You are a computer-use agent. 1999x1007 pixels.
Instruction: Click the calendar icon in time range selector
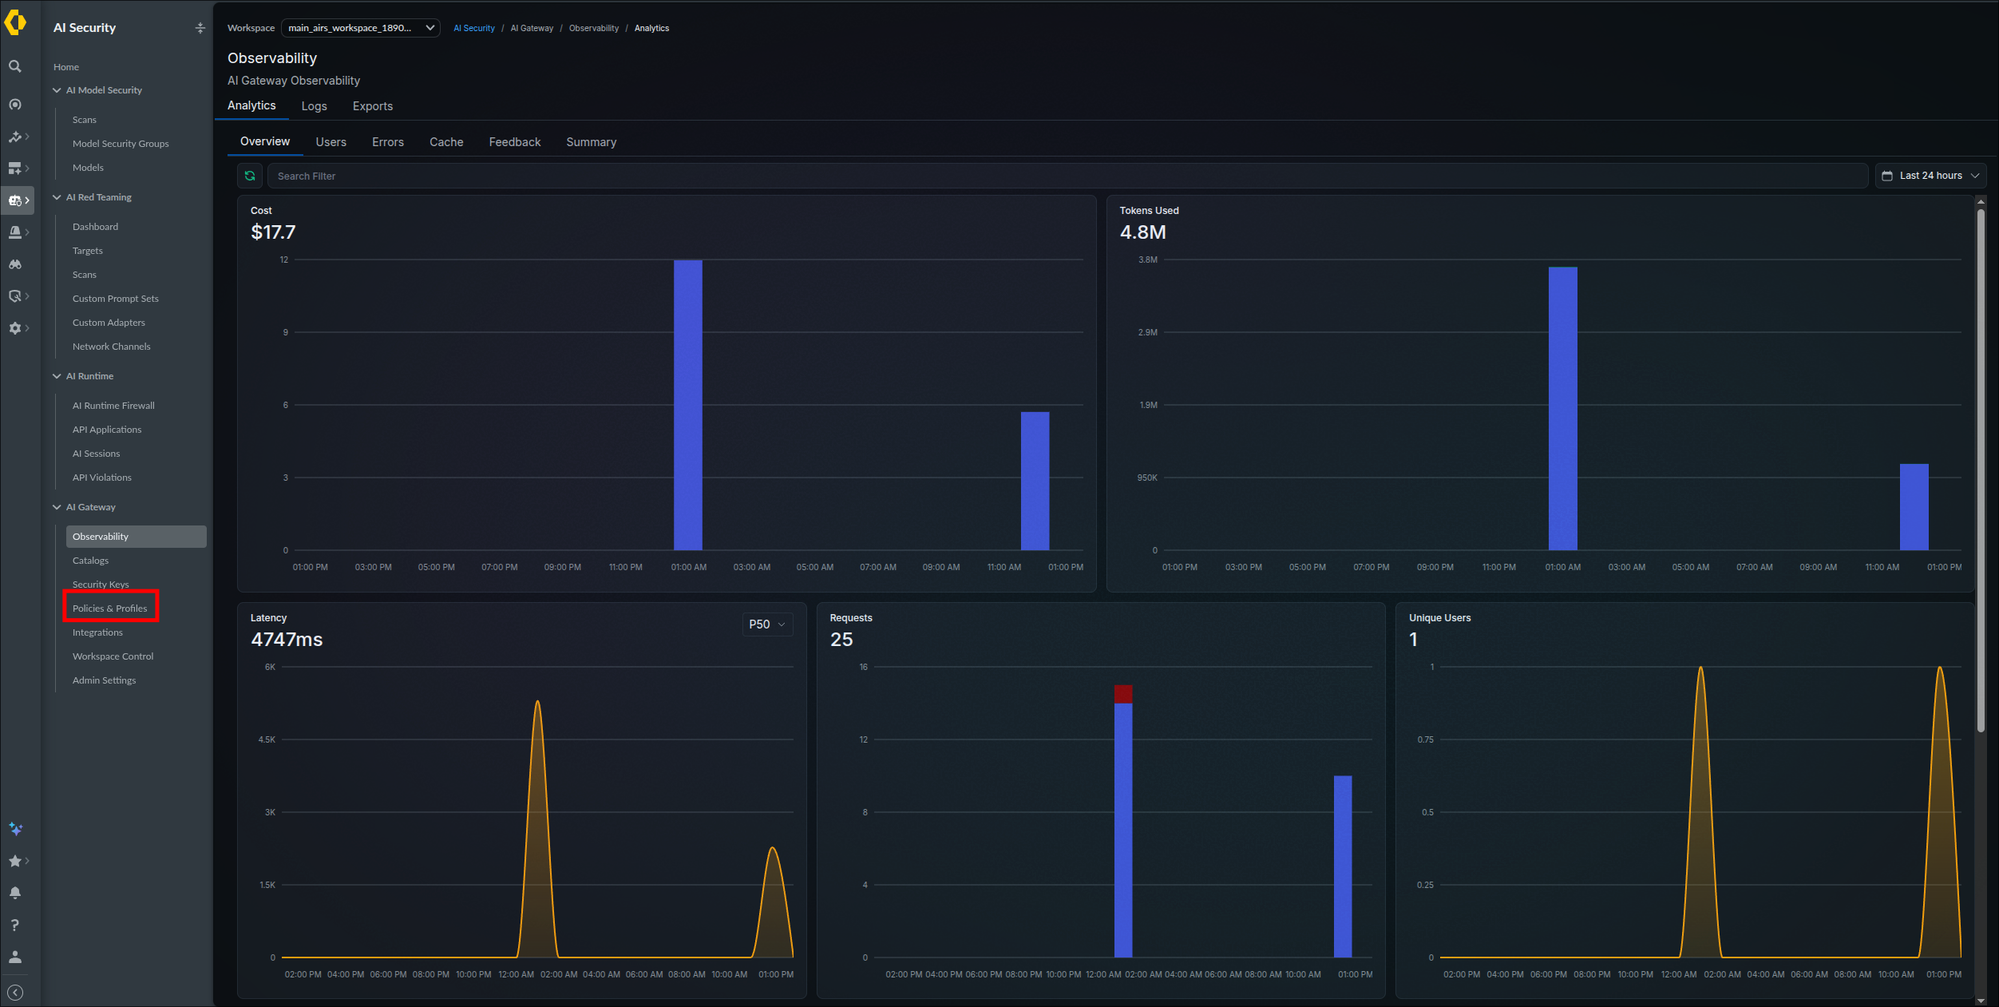click(x=1887, y=176)
